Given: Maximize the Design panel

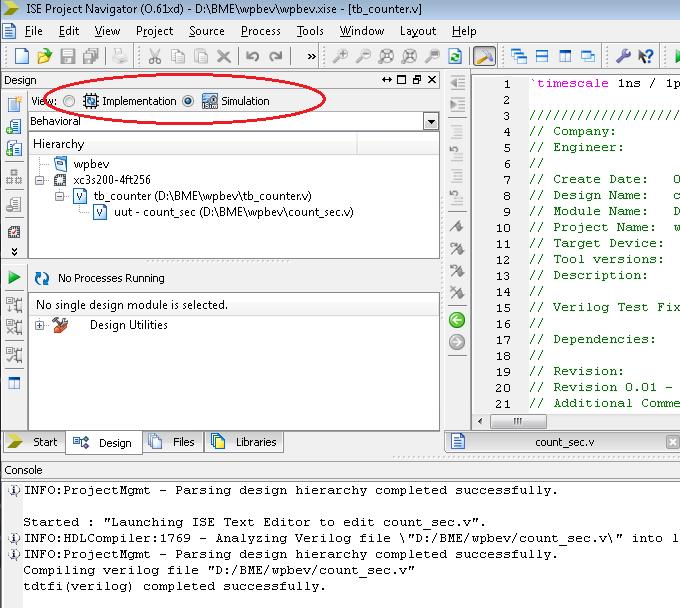Looking at the screenshot, I should (x=402, y=80).
